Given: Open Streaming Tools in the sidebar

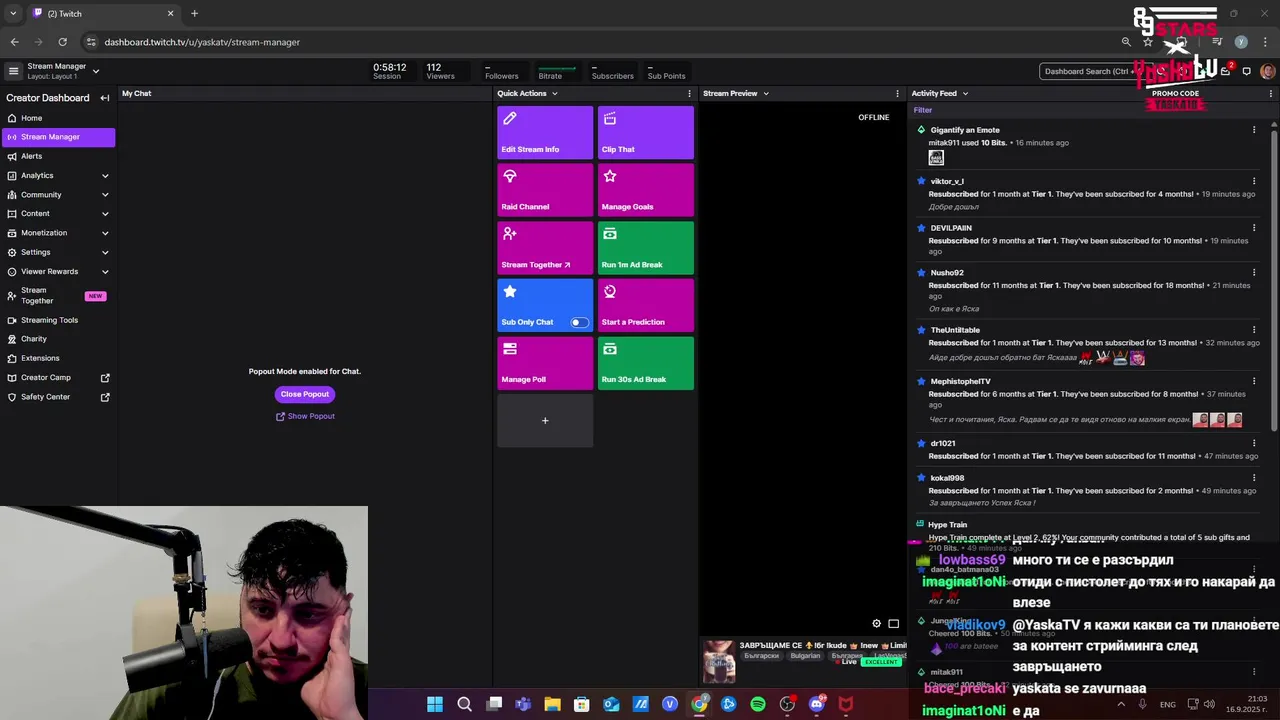Looking at the screenshot, I should point(58,320).
